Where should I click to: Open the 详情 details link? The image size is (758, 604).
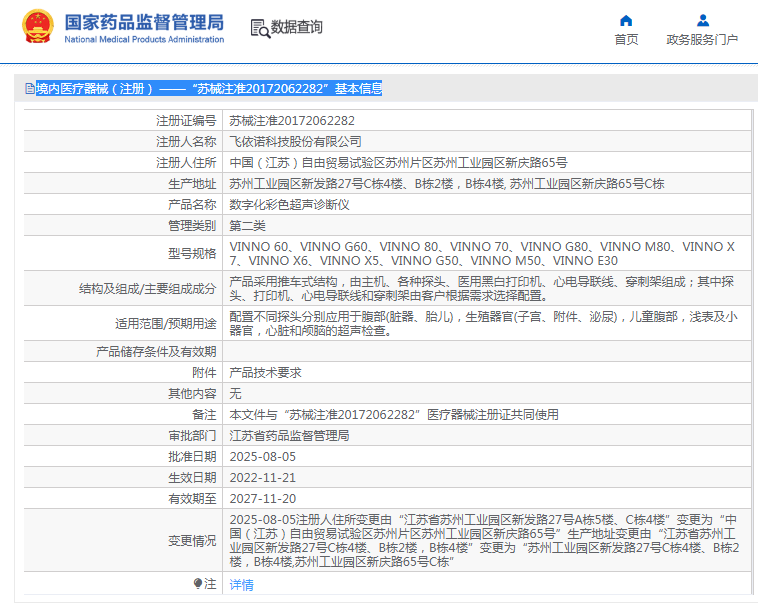241,585
